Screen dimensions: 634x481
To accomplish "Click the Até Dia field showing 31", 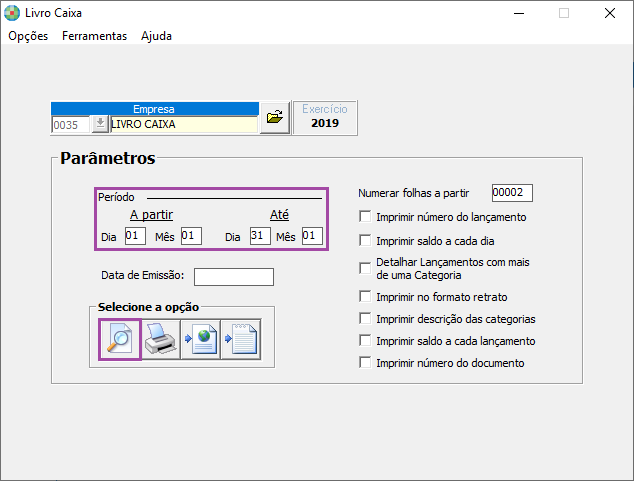I will (x=260, y=236).
